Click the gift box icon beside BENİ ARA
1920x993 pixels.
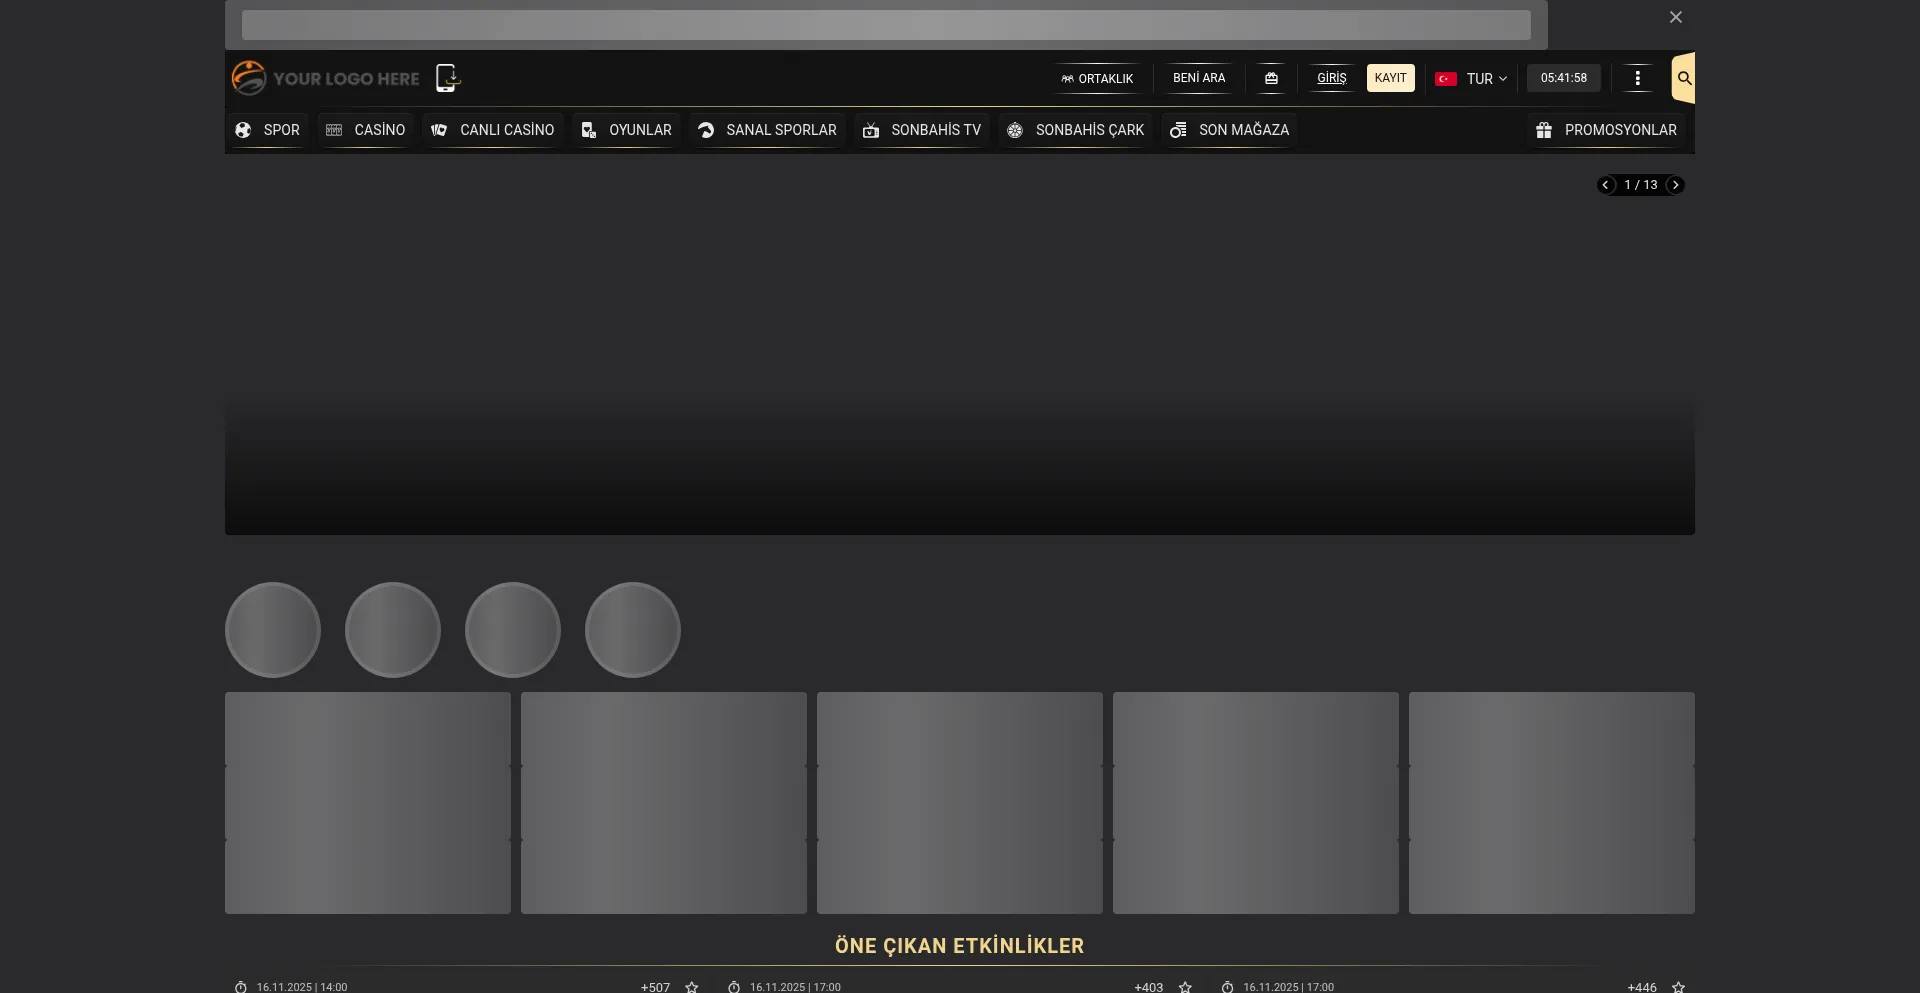1271,78
